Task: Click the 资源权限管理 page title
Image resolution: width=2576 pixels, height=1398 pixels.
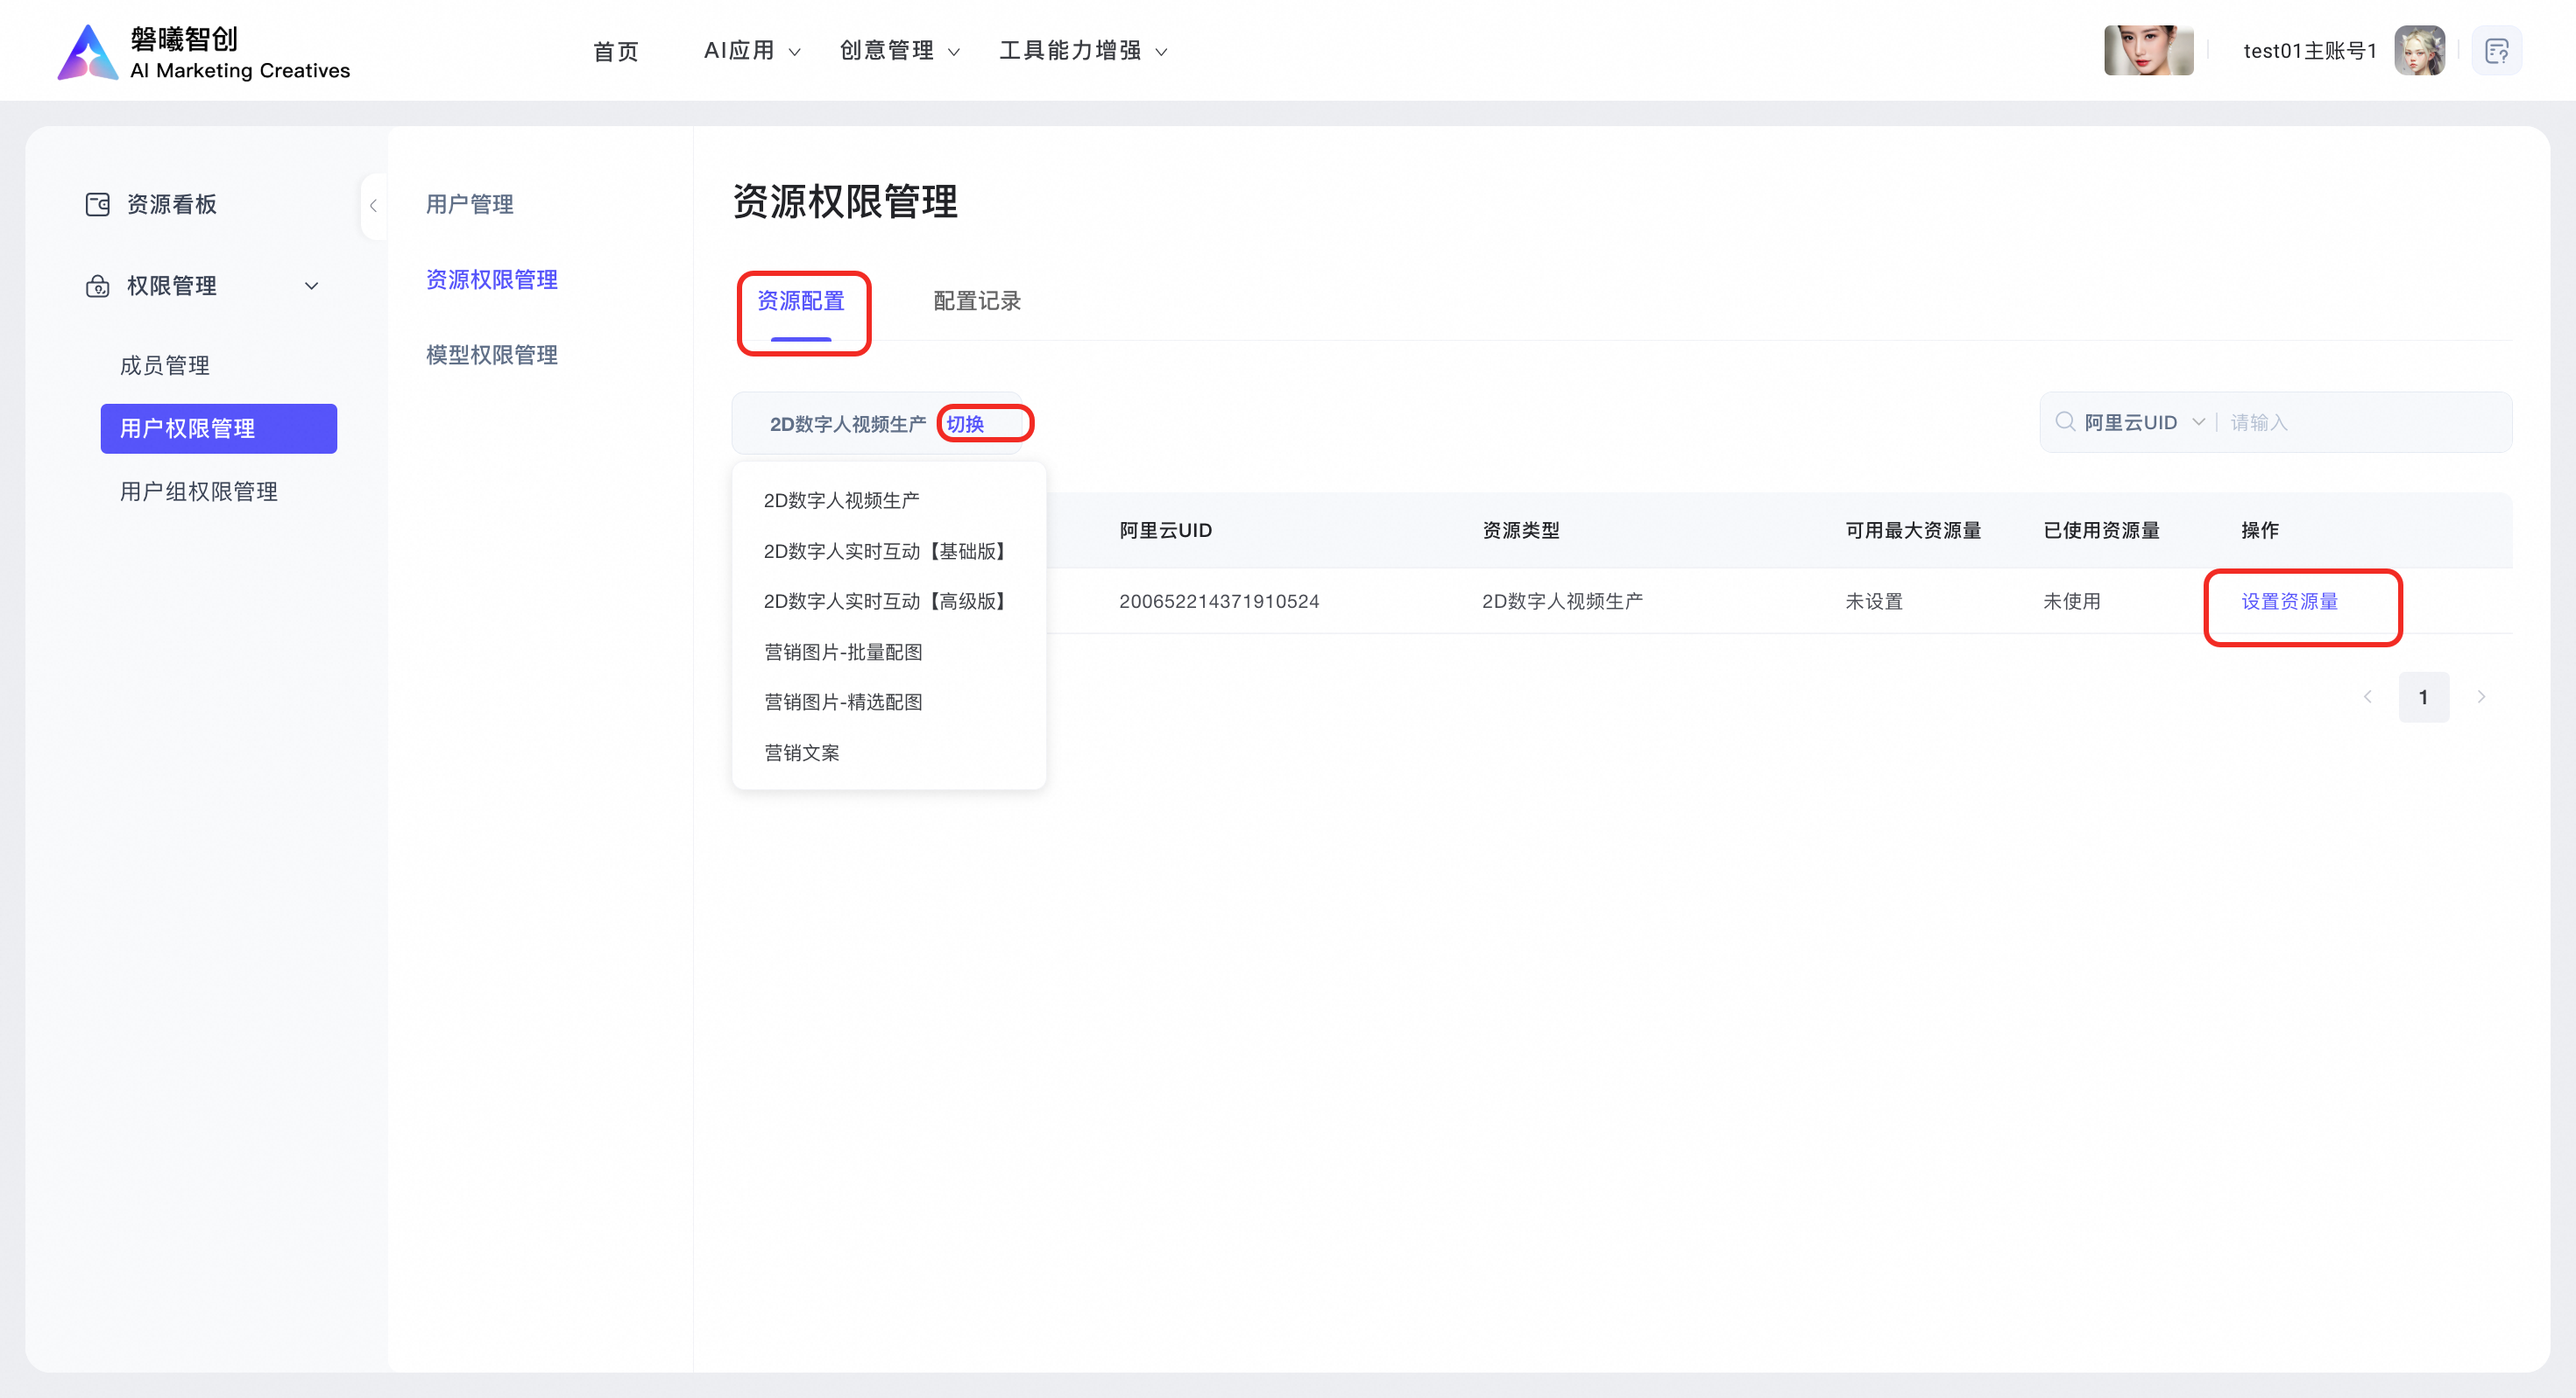Action: pyautogui.click(x=845, y=201)
